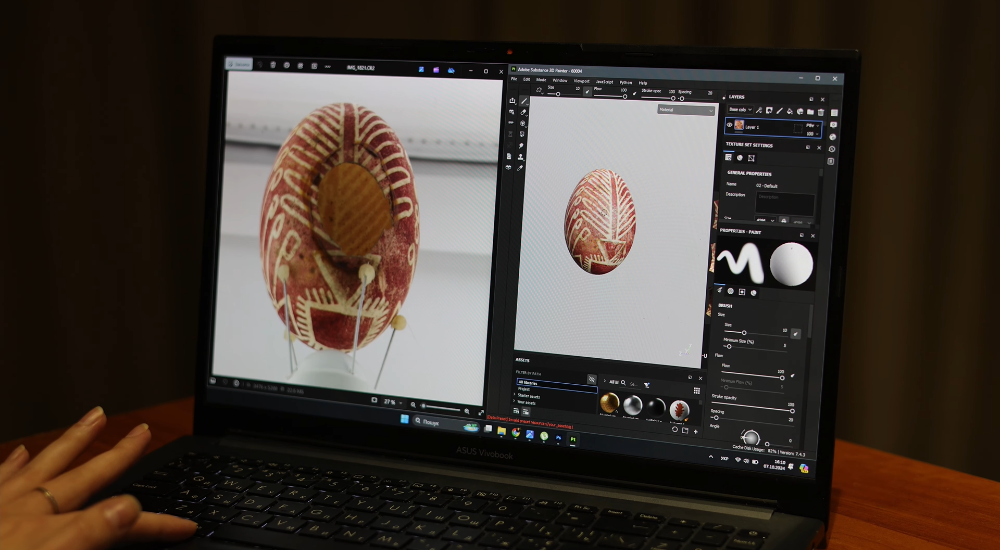The image size is (1000, 550).
Task: Adjust the Photos zoom slider
Action: (x=440, y=408)
